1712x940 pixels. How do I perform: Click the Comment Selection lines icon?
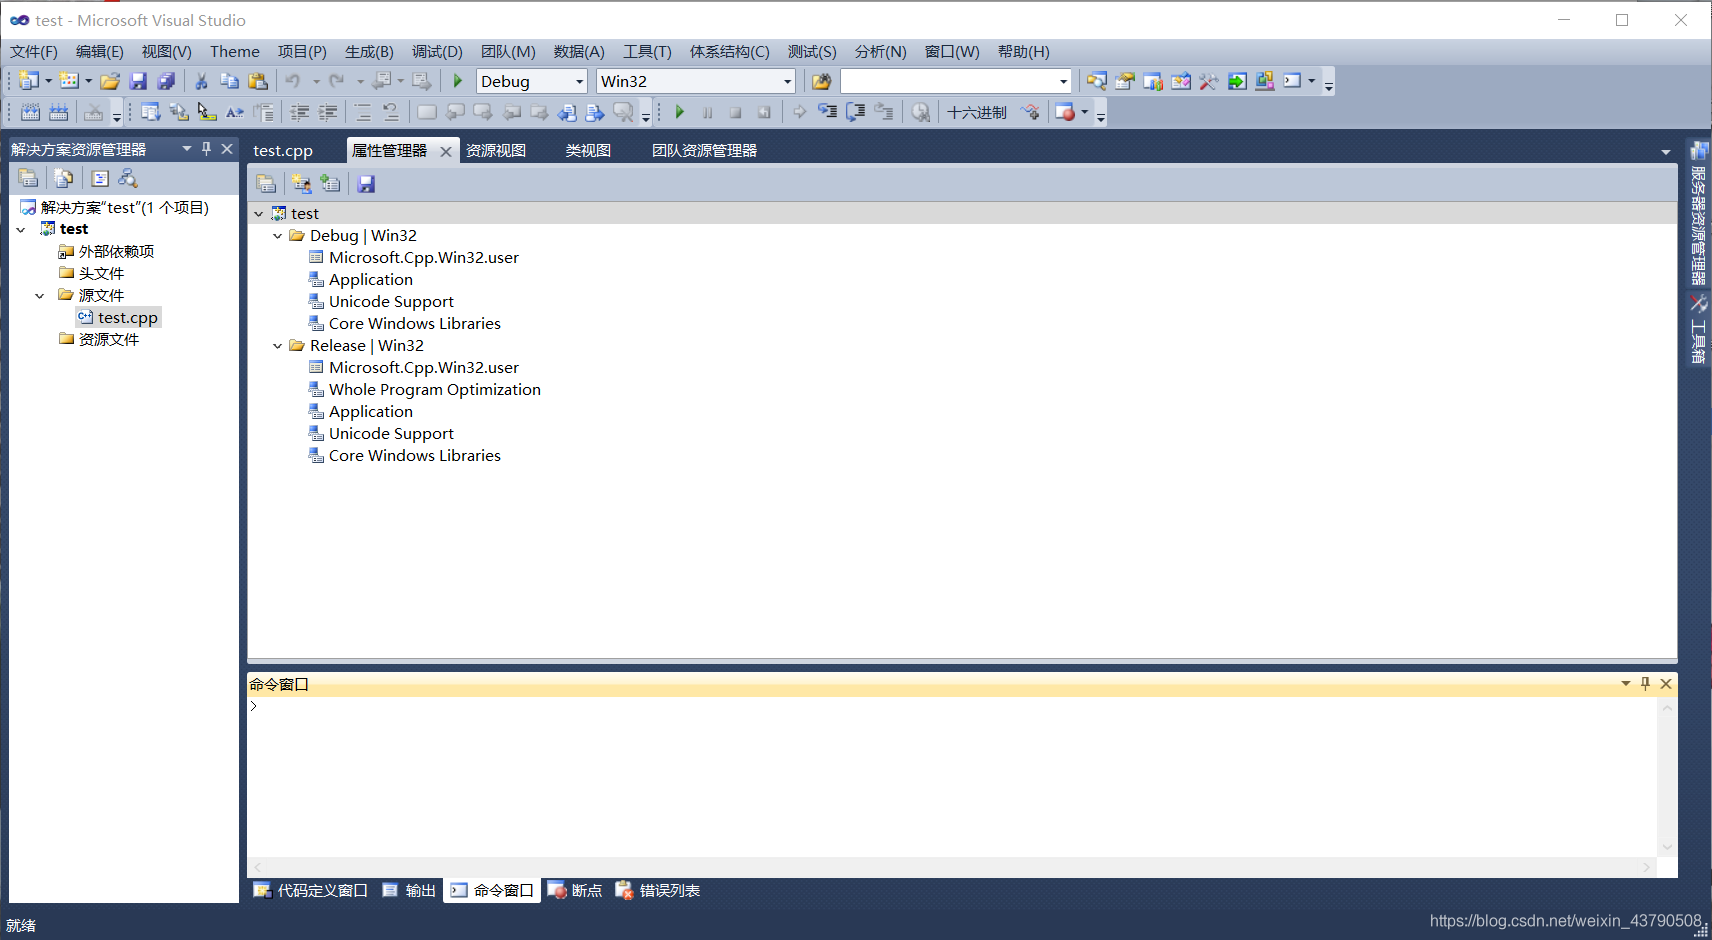click(363, 112)
